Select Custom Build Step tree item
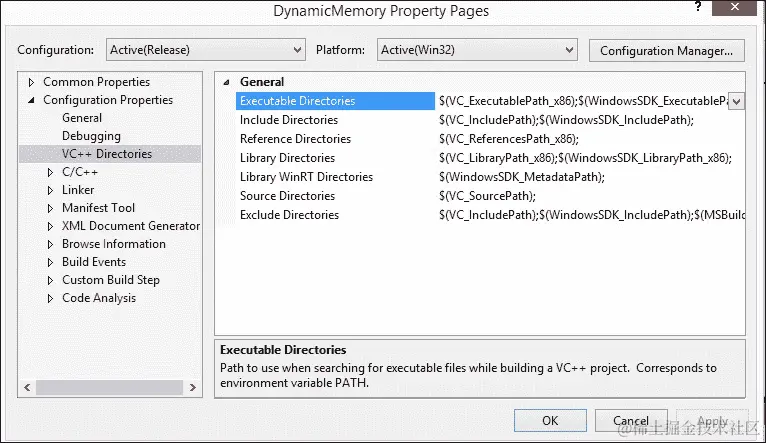 (111, 280)
